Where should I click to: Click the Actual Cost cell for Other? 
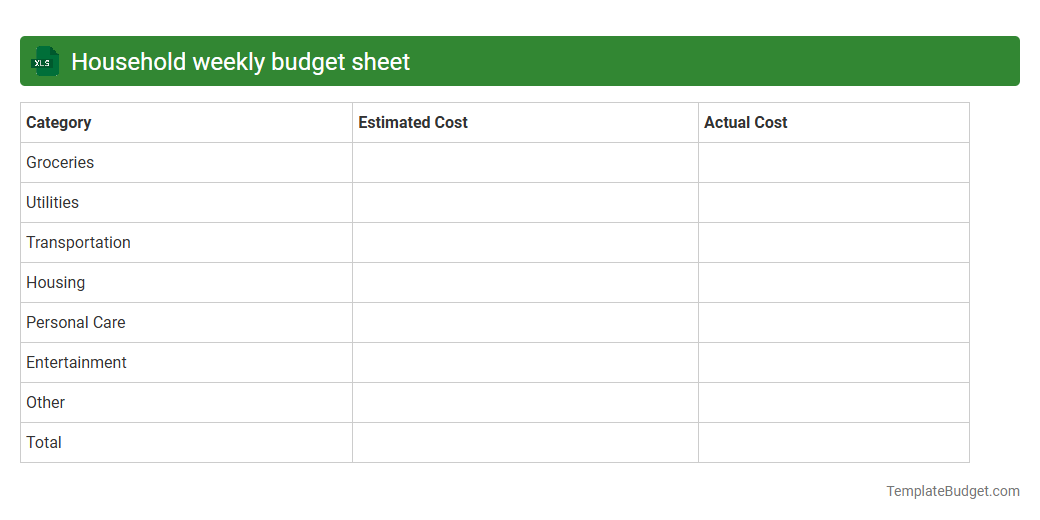(x=834, y=403)
